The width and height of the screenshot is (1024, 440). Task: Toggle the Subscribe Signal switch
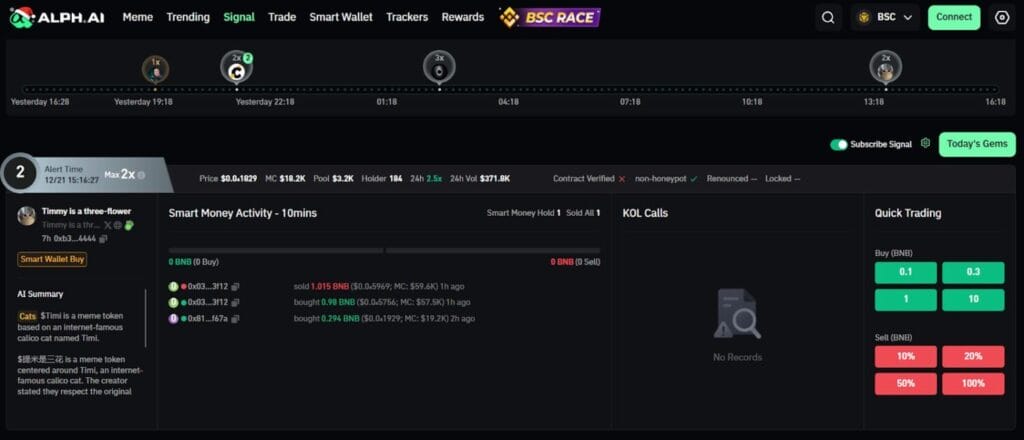pyautogui.click(x=839, y=144)
